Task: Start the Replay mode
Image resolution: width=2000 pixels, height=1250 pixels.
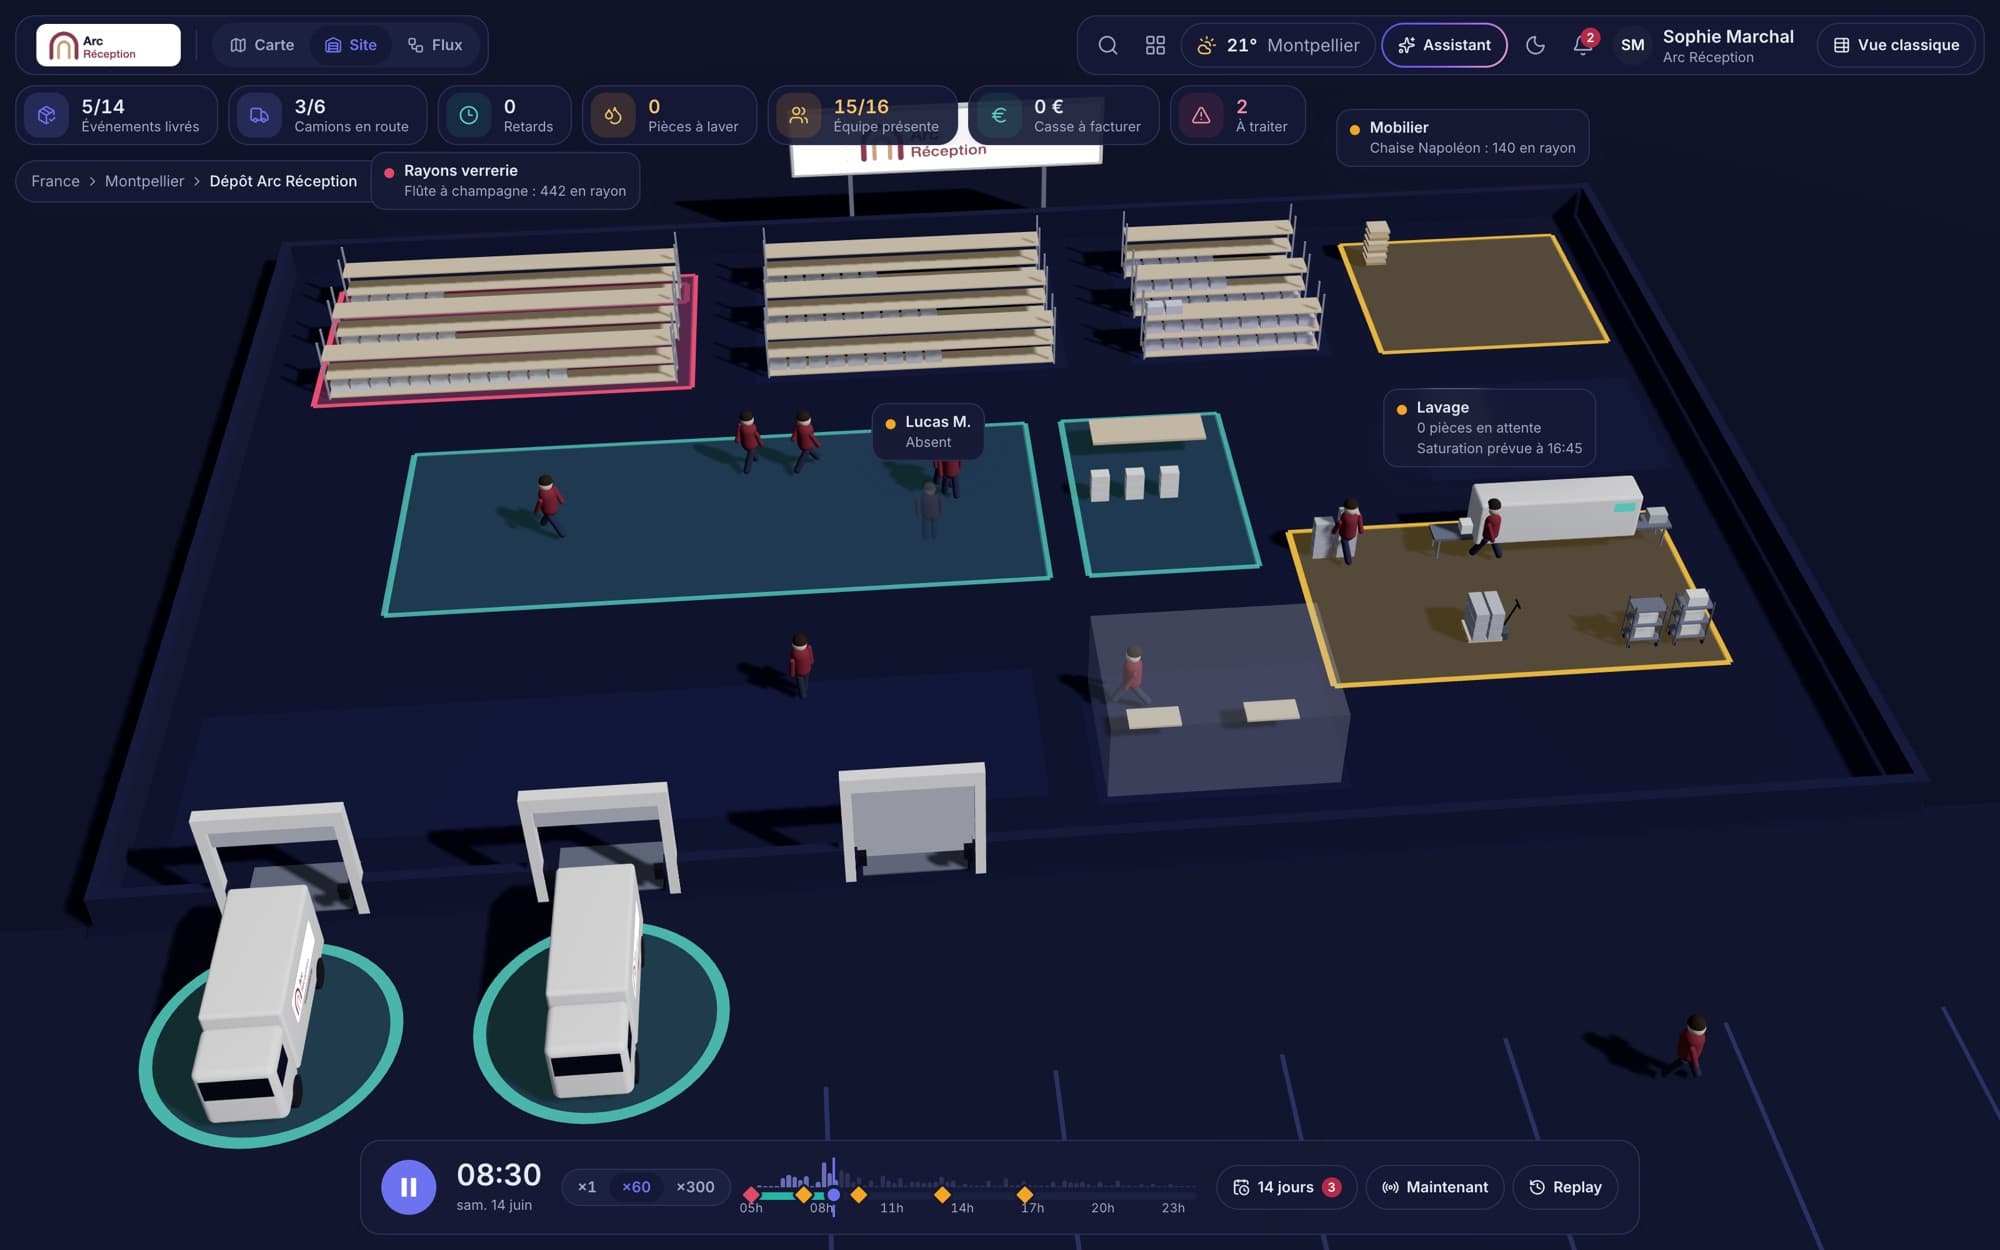Action: point(1565,1187)
